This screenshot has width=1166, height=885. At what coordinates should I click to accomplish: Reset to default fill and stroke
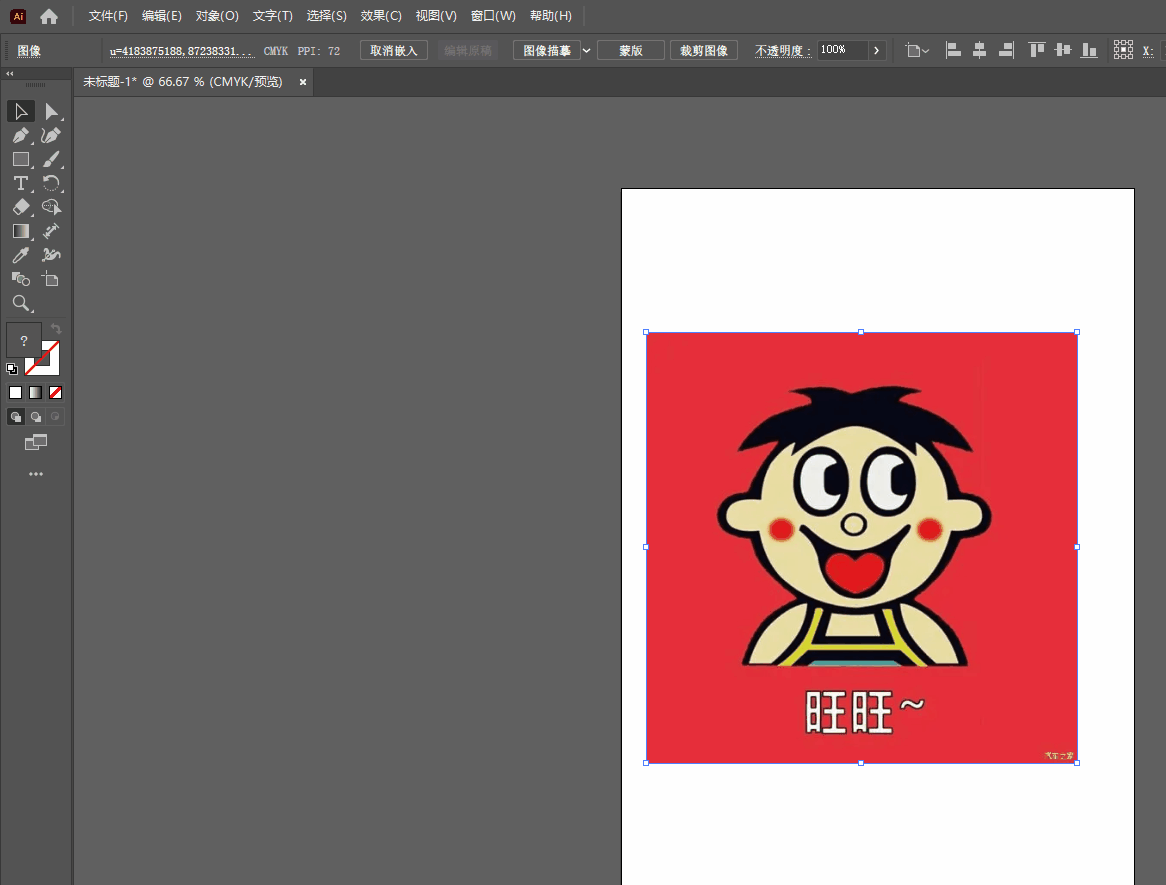click(x=12, y=368)
